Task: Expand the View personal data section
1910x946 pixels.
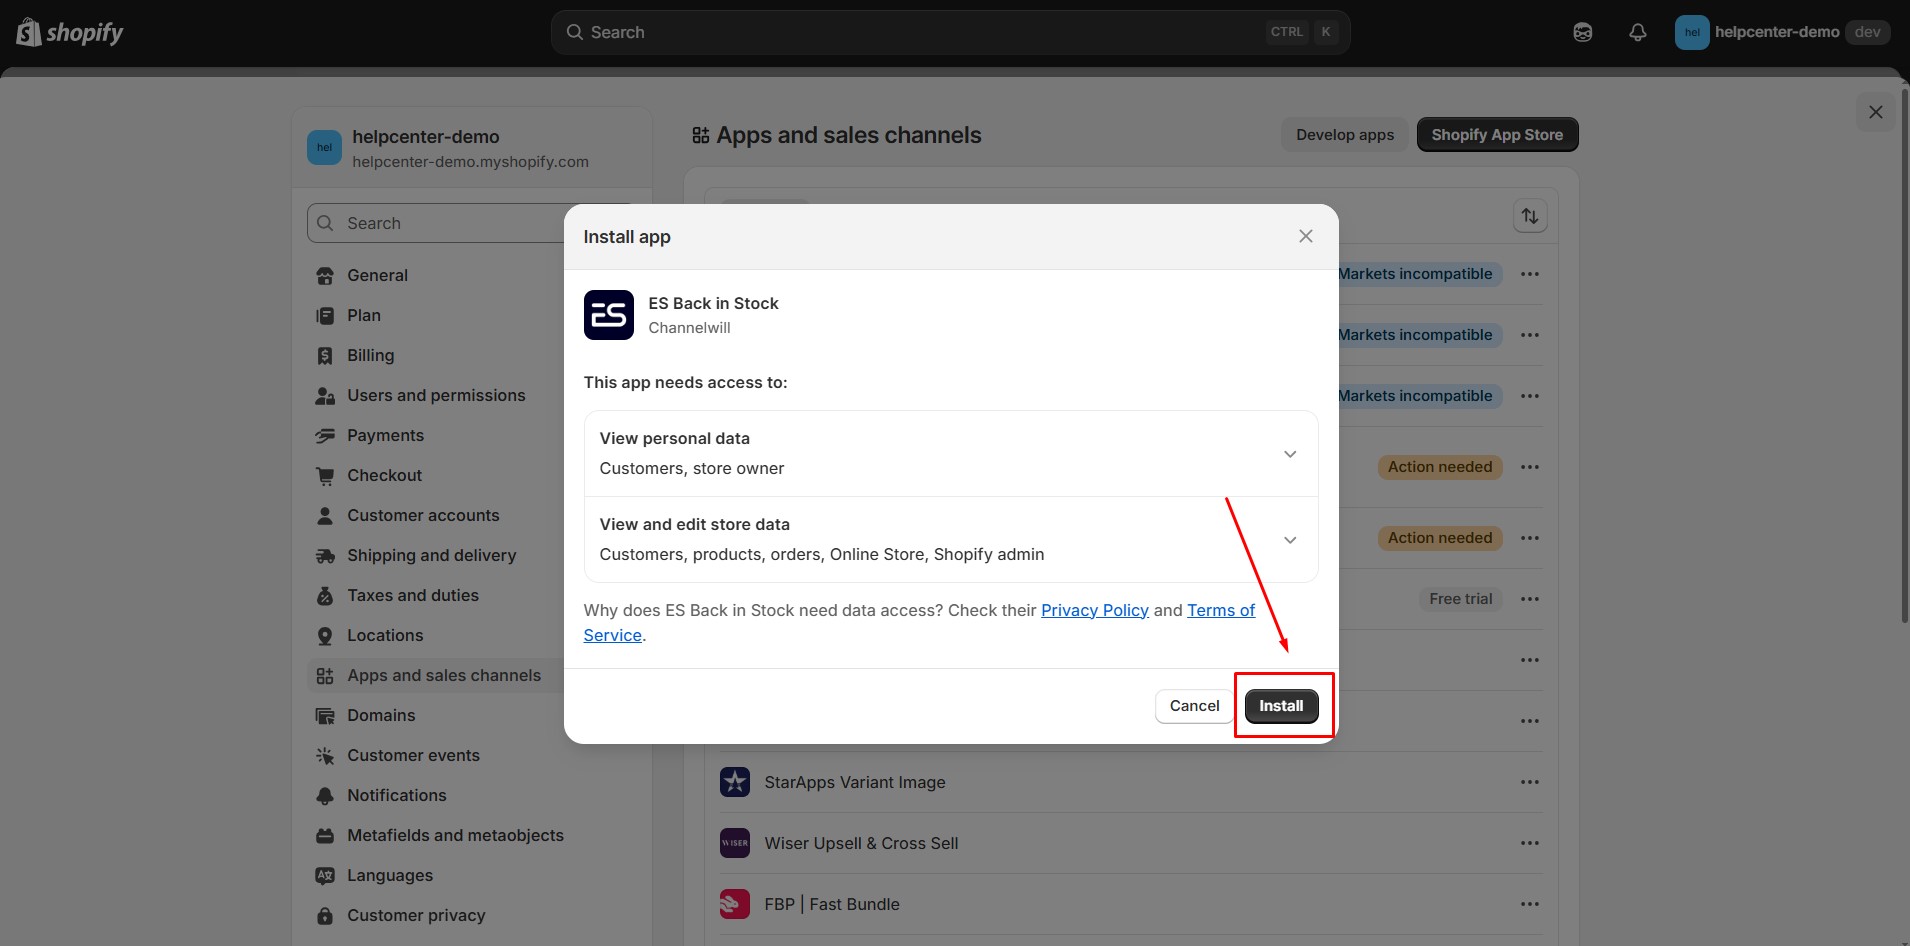Action: coord(1289,454)
